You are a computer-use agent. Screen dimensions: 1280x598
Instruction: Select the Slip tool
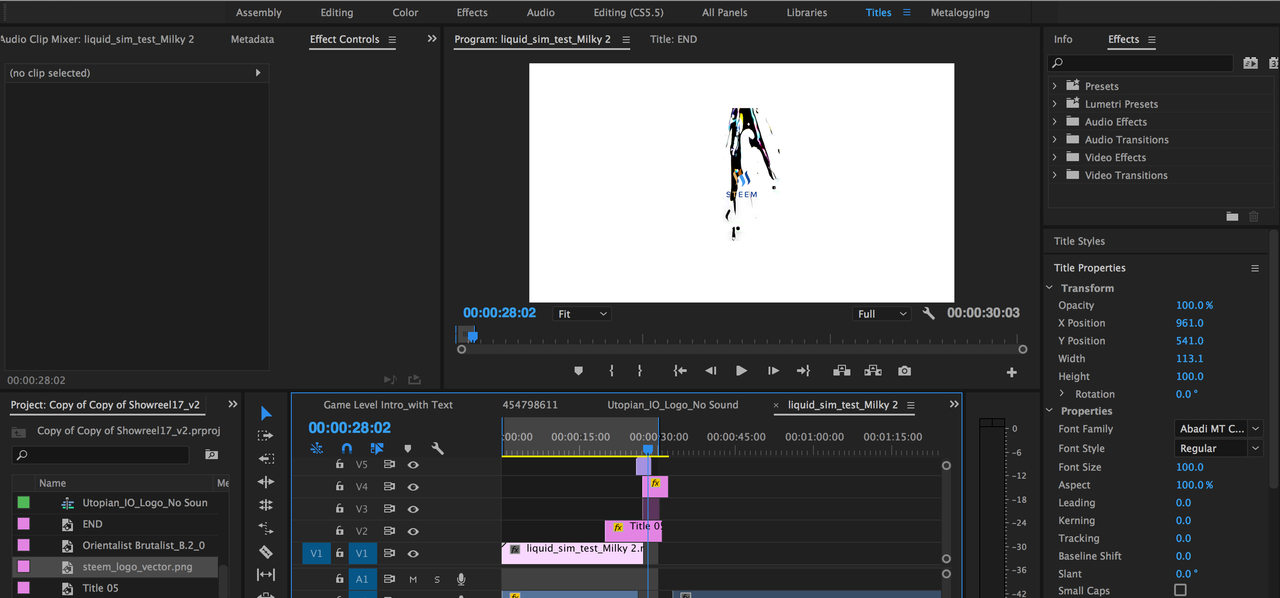point(266,574)
